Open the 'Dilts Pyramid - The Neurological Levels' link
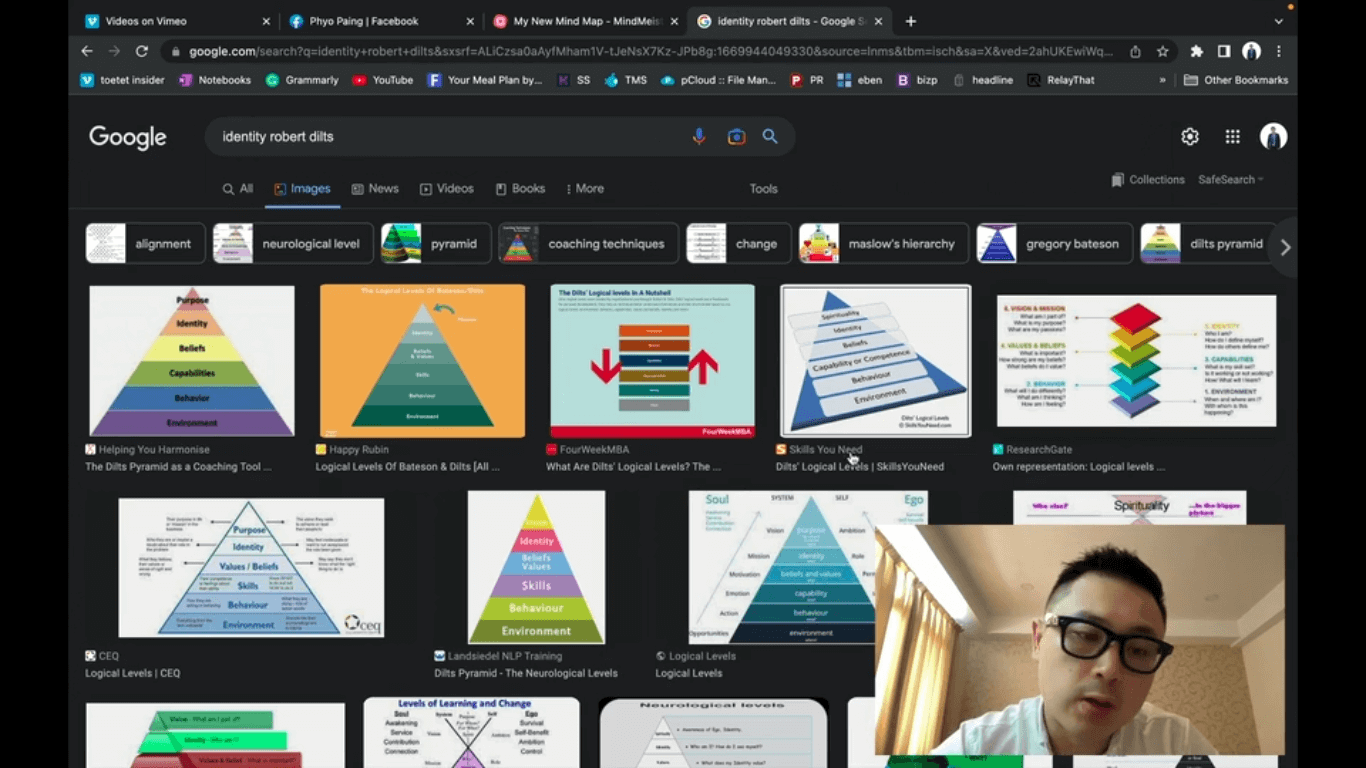Screen dimensions: 1366x768 point(526,673)
